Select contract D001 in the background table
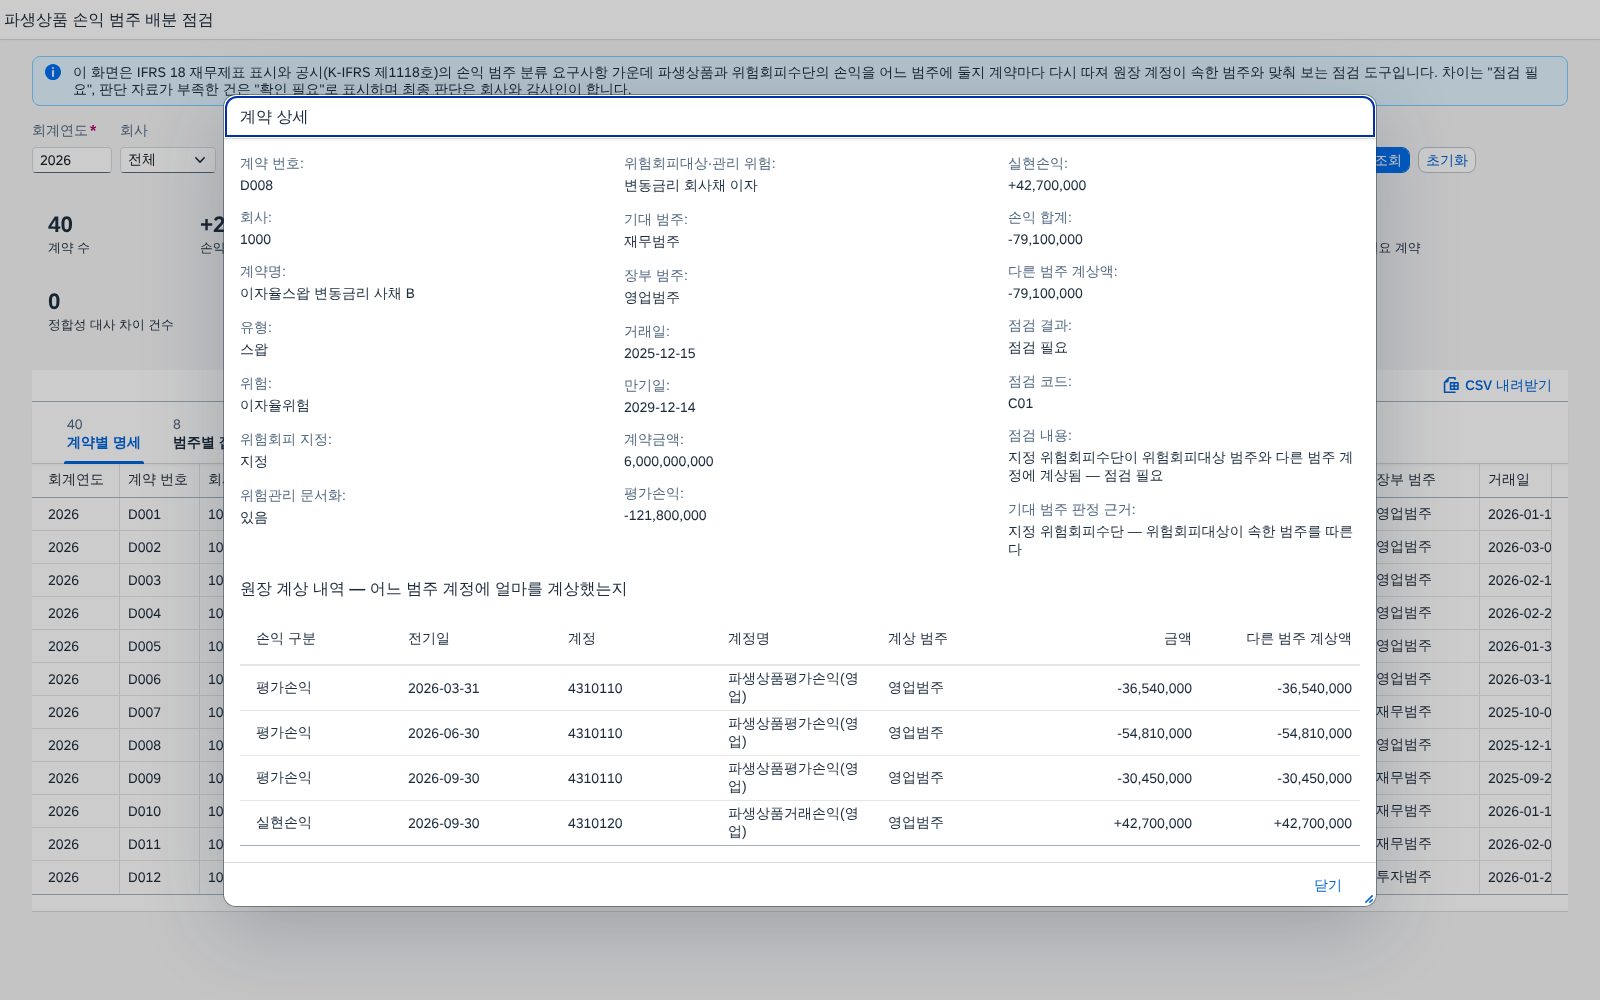The height and width of the screenshot is (1000, 1600). pyautogui.click(x=144, y=514)
